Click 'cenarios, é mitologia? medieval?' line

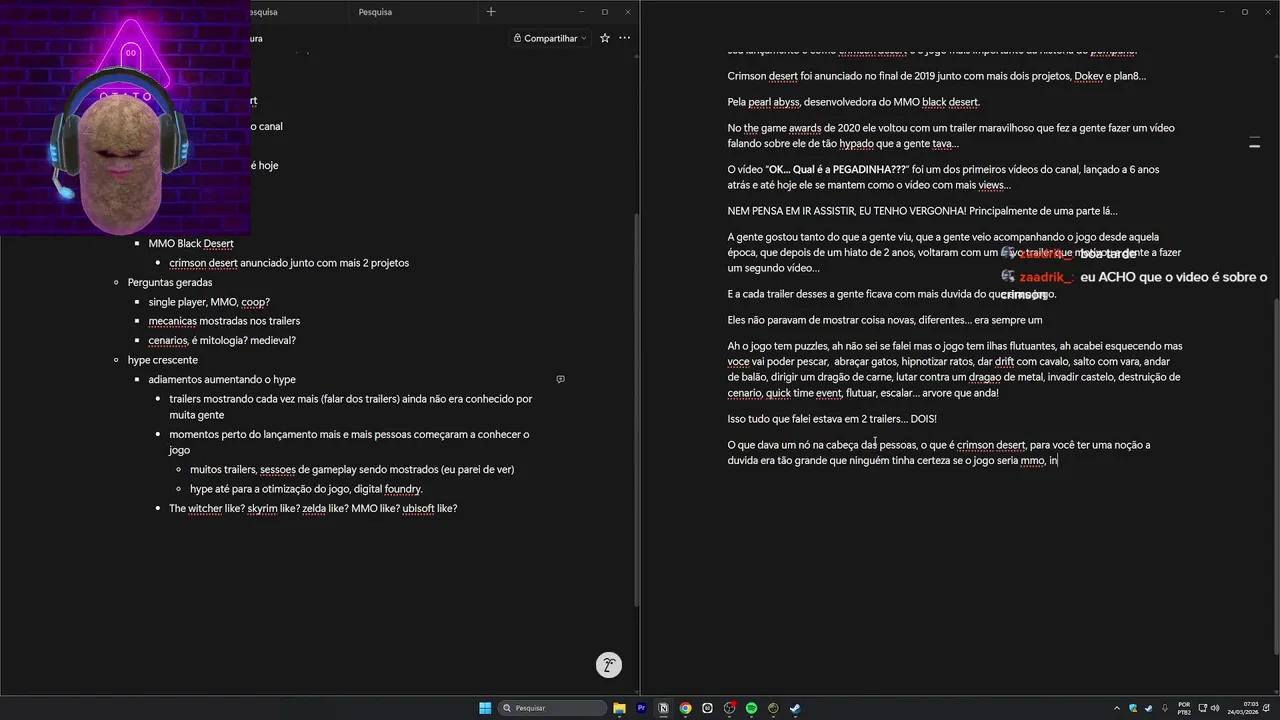point(222,341)
